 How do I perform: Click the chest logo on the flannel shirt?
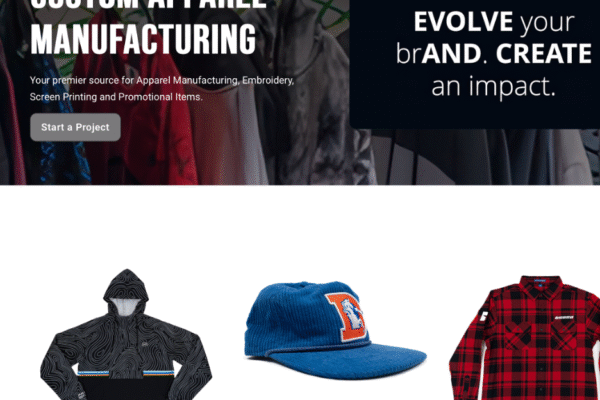pos(564,317)
